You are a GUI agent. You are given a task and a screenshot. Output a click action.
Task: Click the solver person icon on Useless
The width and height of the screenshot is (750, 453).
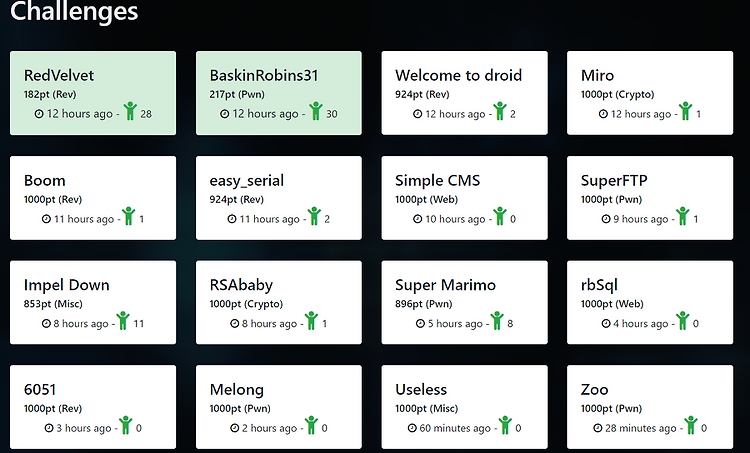505,425
